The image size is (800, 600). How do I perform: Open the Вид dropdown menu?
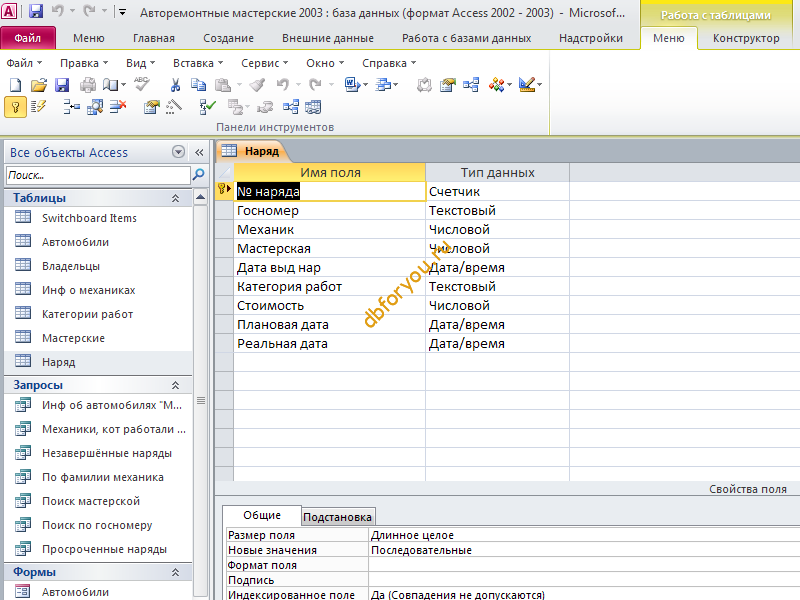(140, 63)
